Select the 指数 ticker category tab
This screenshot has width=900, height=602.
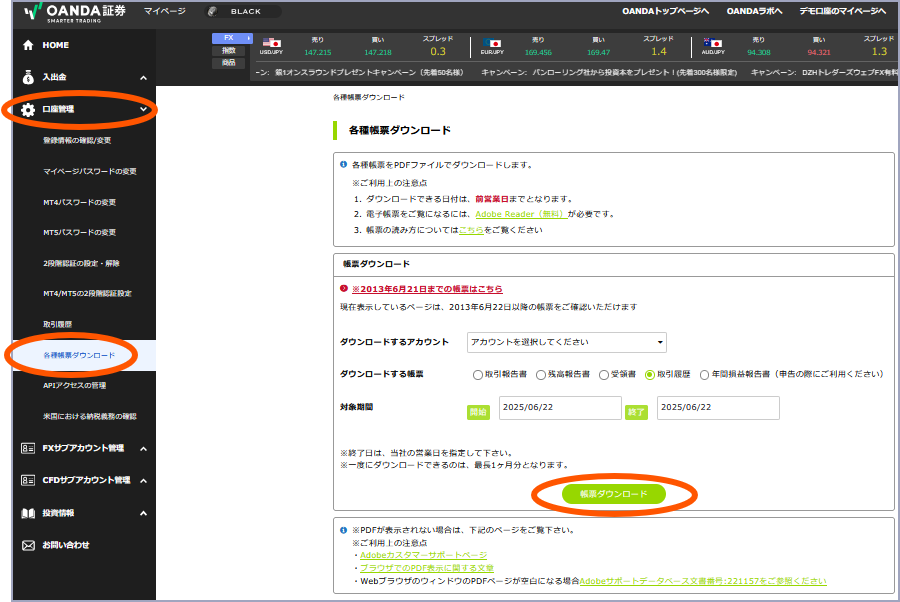229,51
